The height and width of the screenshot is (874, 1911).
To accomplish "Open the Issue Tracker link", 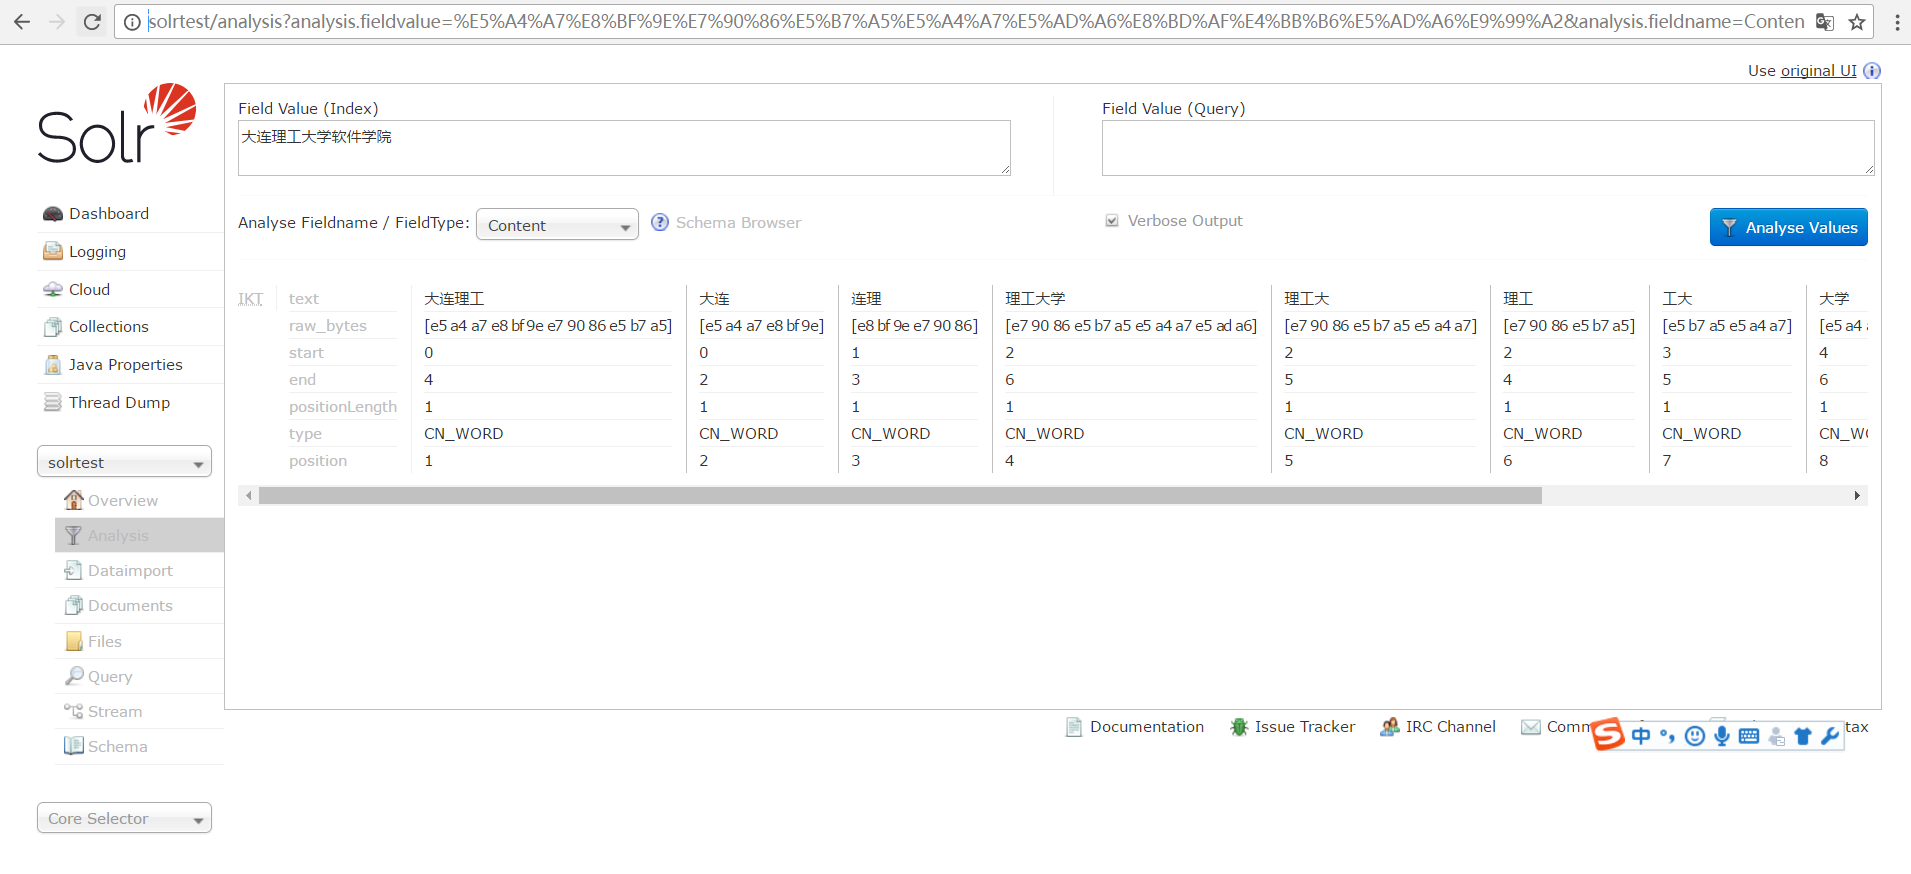I will pos(1304,727).
